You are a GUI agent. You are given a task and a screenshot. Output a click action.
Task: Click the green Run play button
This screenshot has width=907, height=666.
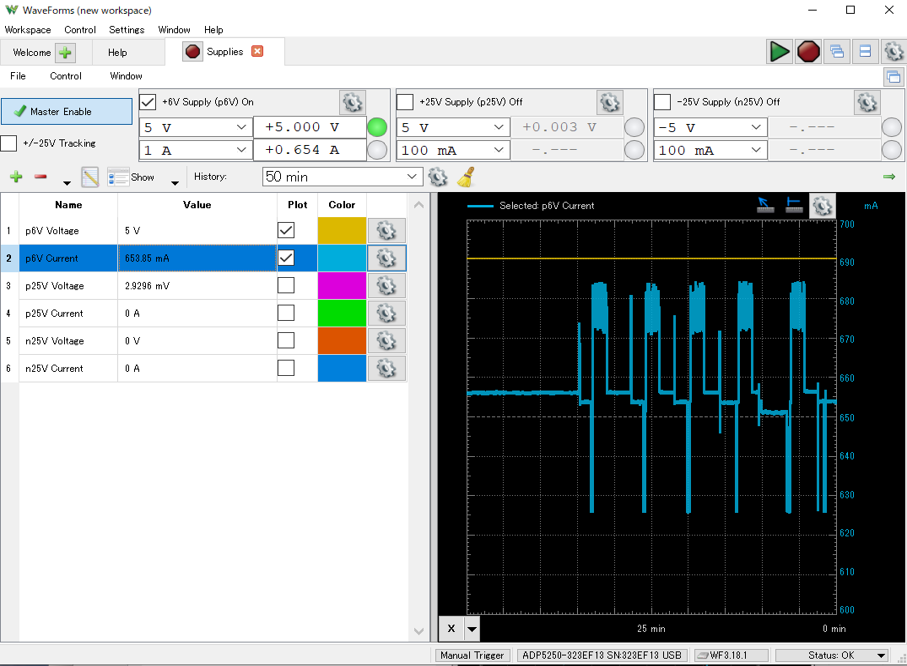[779, 52]
